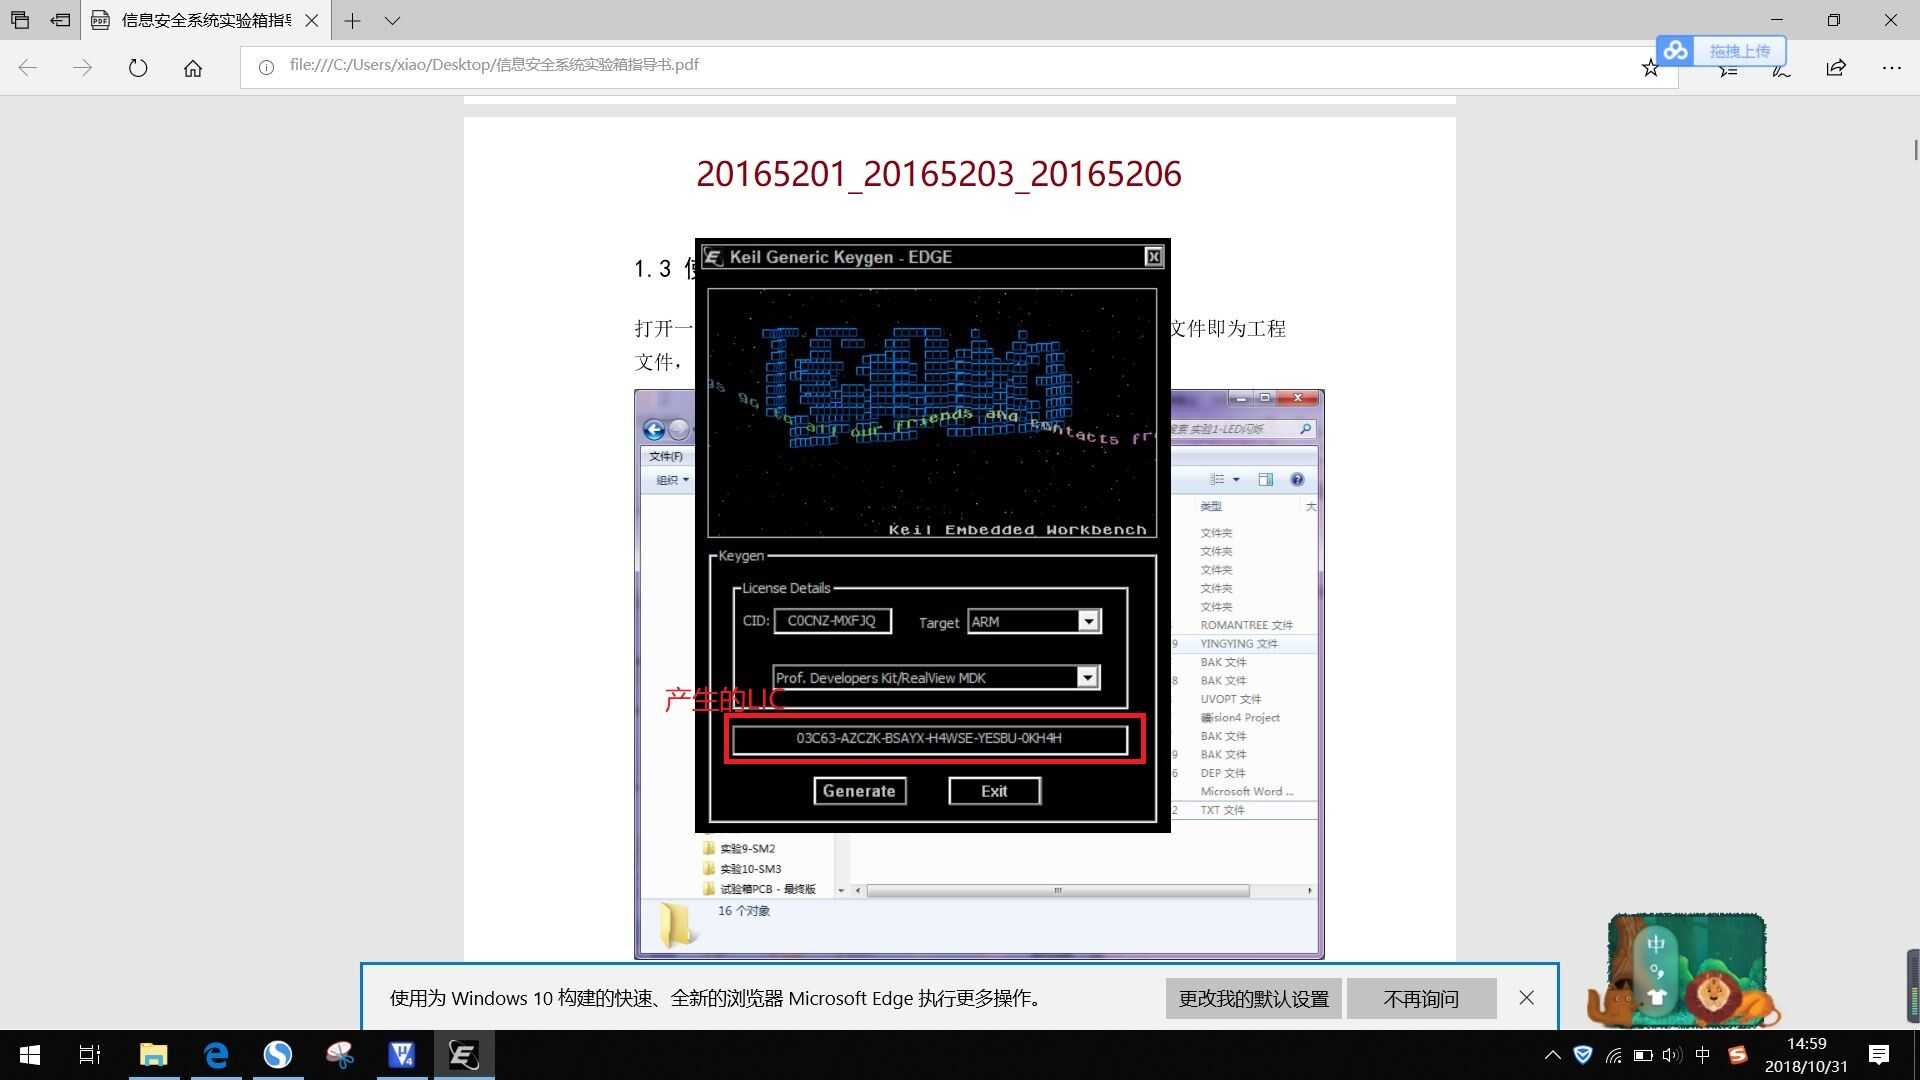Toggle the 中 input language indicator in tray
This screenshot has height=1080, width=1920.
[x=1703, y=1055]
